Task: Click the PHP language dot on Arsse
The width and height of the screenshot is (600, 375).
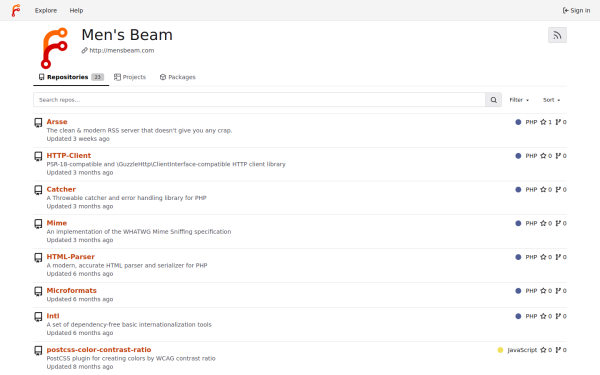Action: point(518,122)
